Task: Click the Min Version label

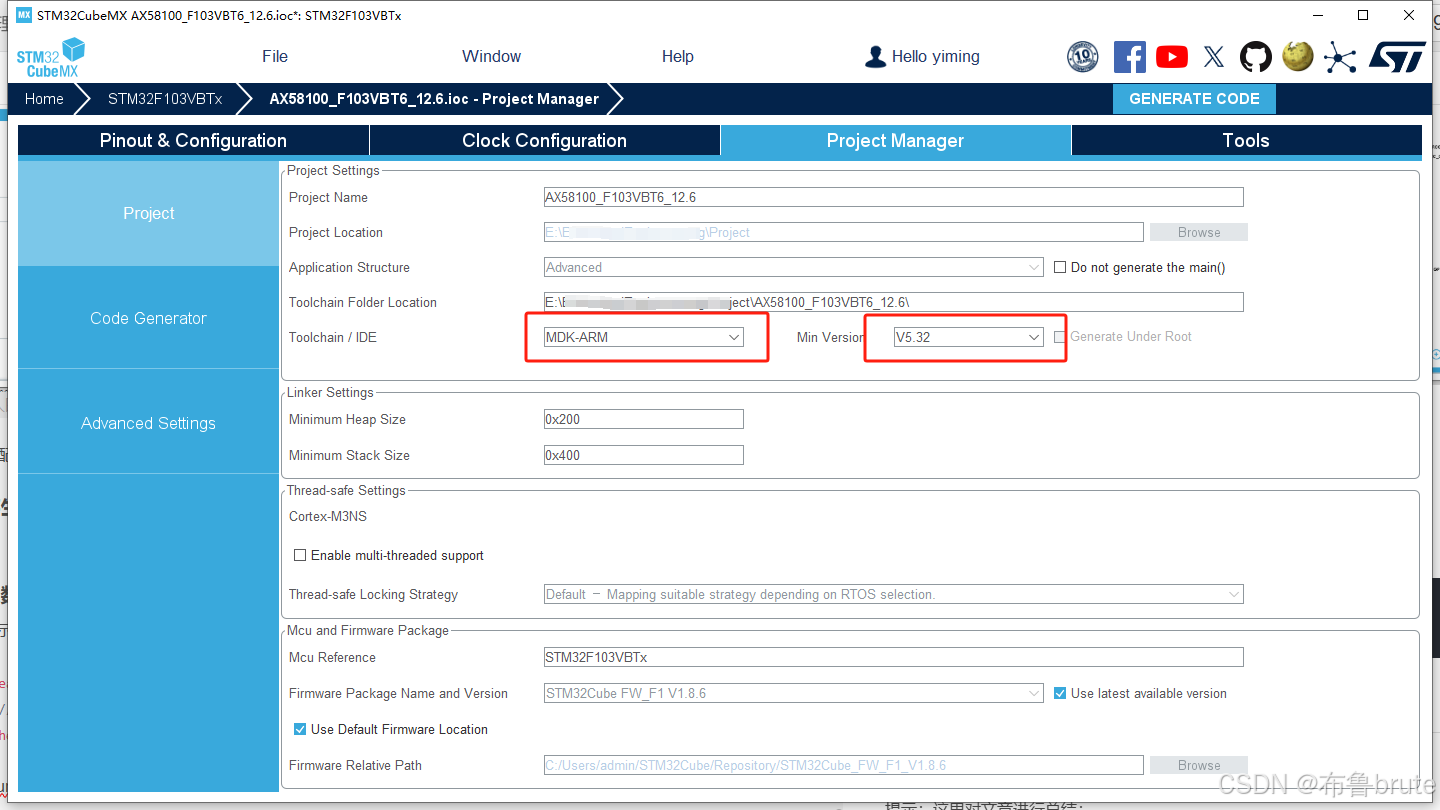Action: click(x=830, y=337)
